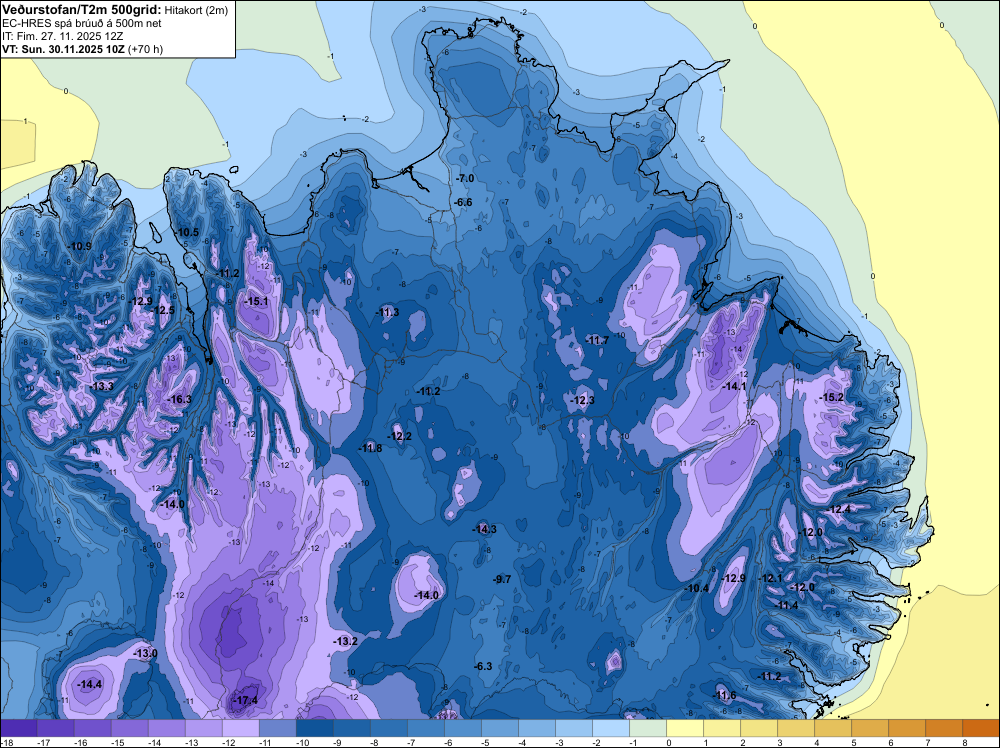Pick legend swatch between 5 and 6
Image resolution: width=1000 pixels, height=748 pixels.
[x=869, y=728]
